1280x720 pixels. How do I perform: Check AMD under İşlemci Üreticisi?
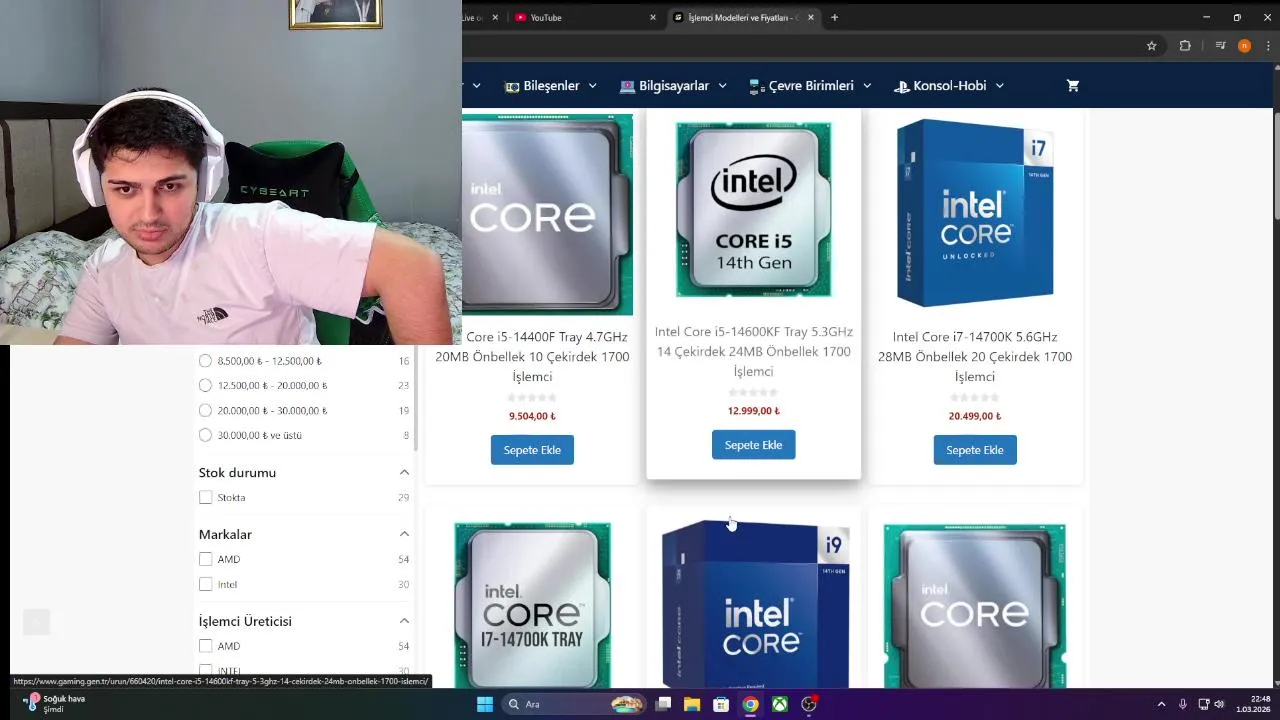205,646
